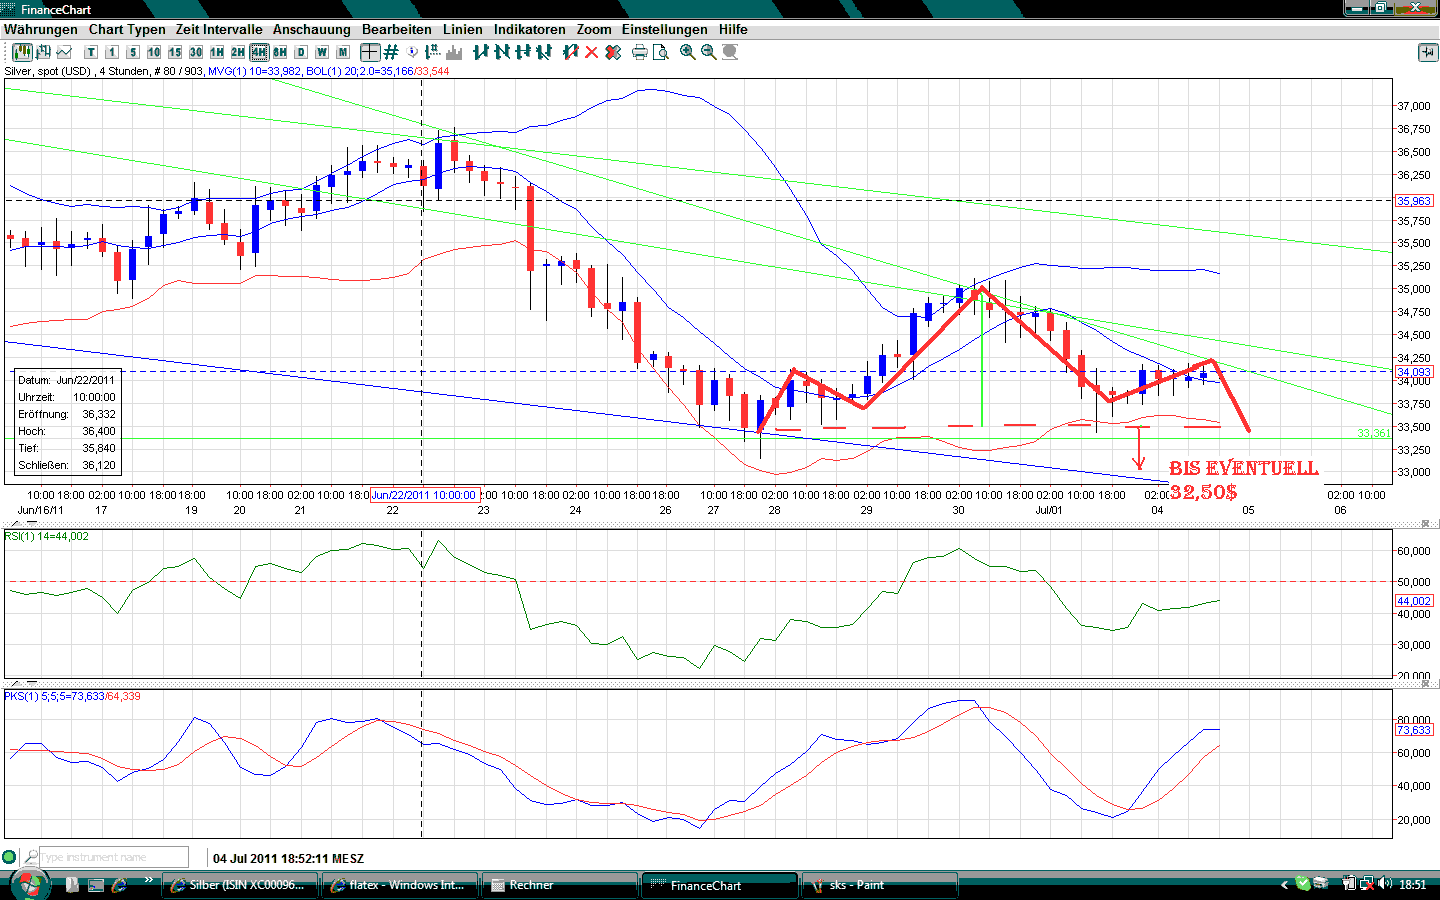Viewport: 1440px width, 900px height.
Task: Switch to bar chart type icon
Action: pyautogui.click(x=43, y=52)
